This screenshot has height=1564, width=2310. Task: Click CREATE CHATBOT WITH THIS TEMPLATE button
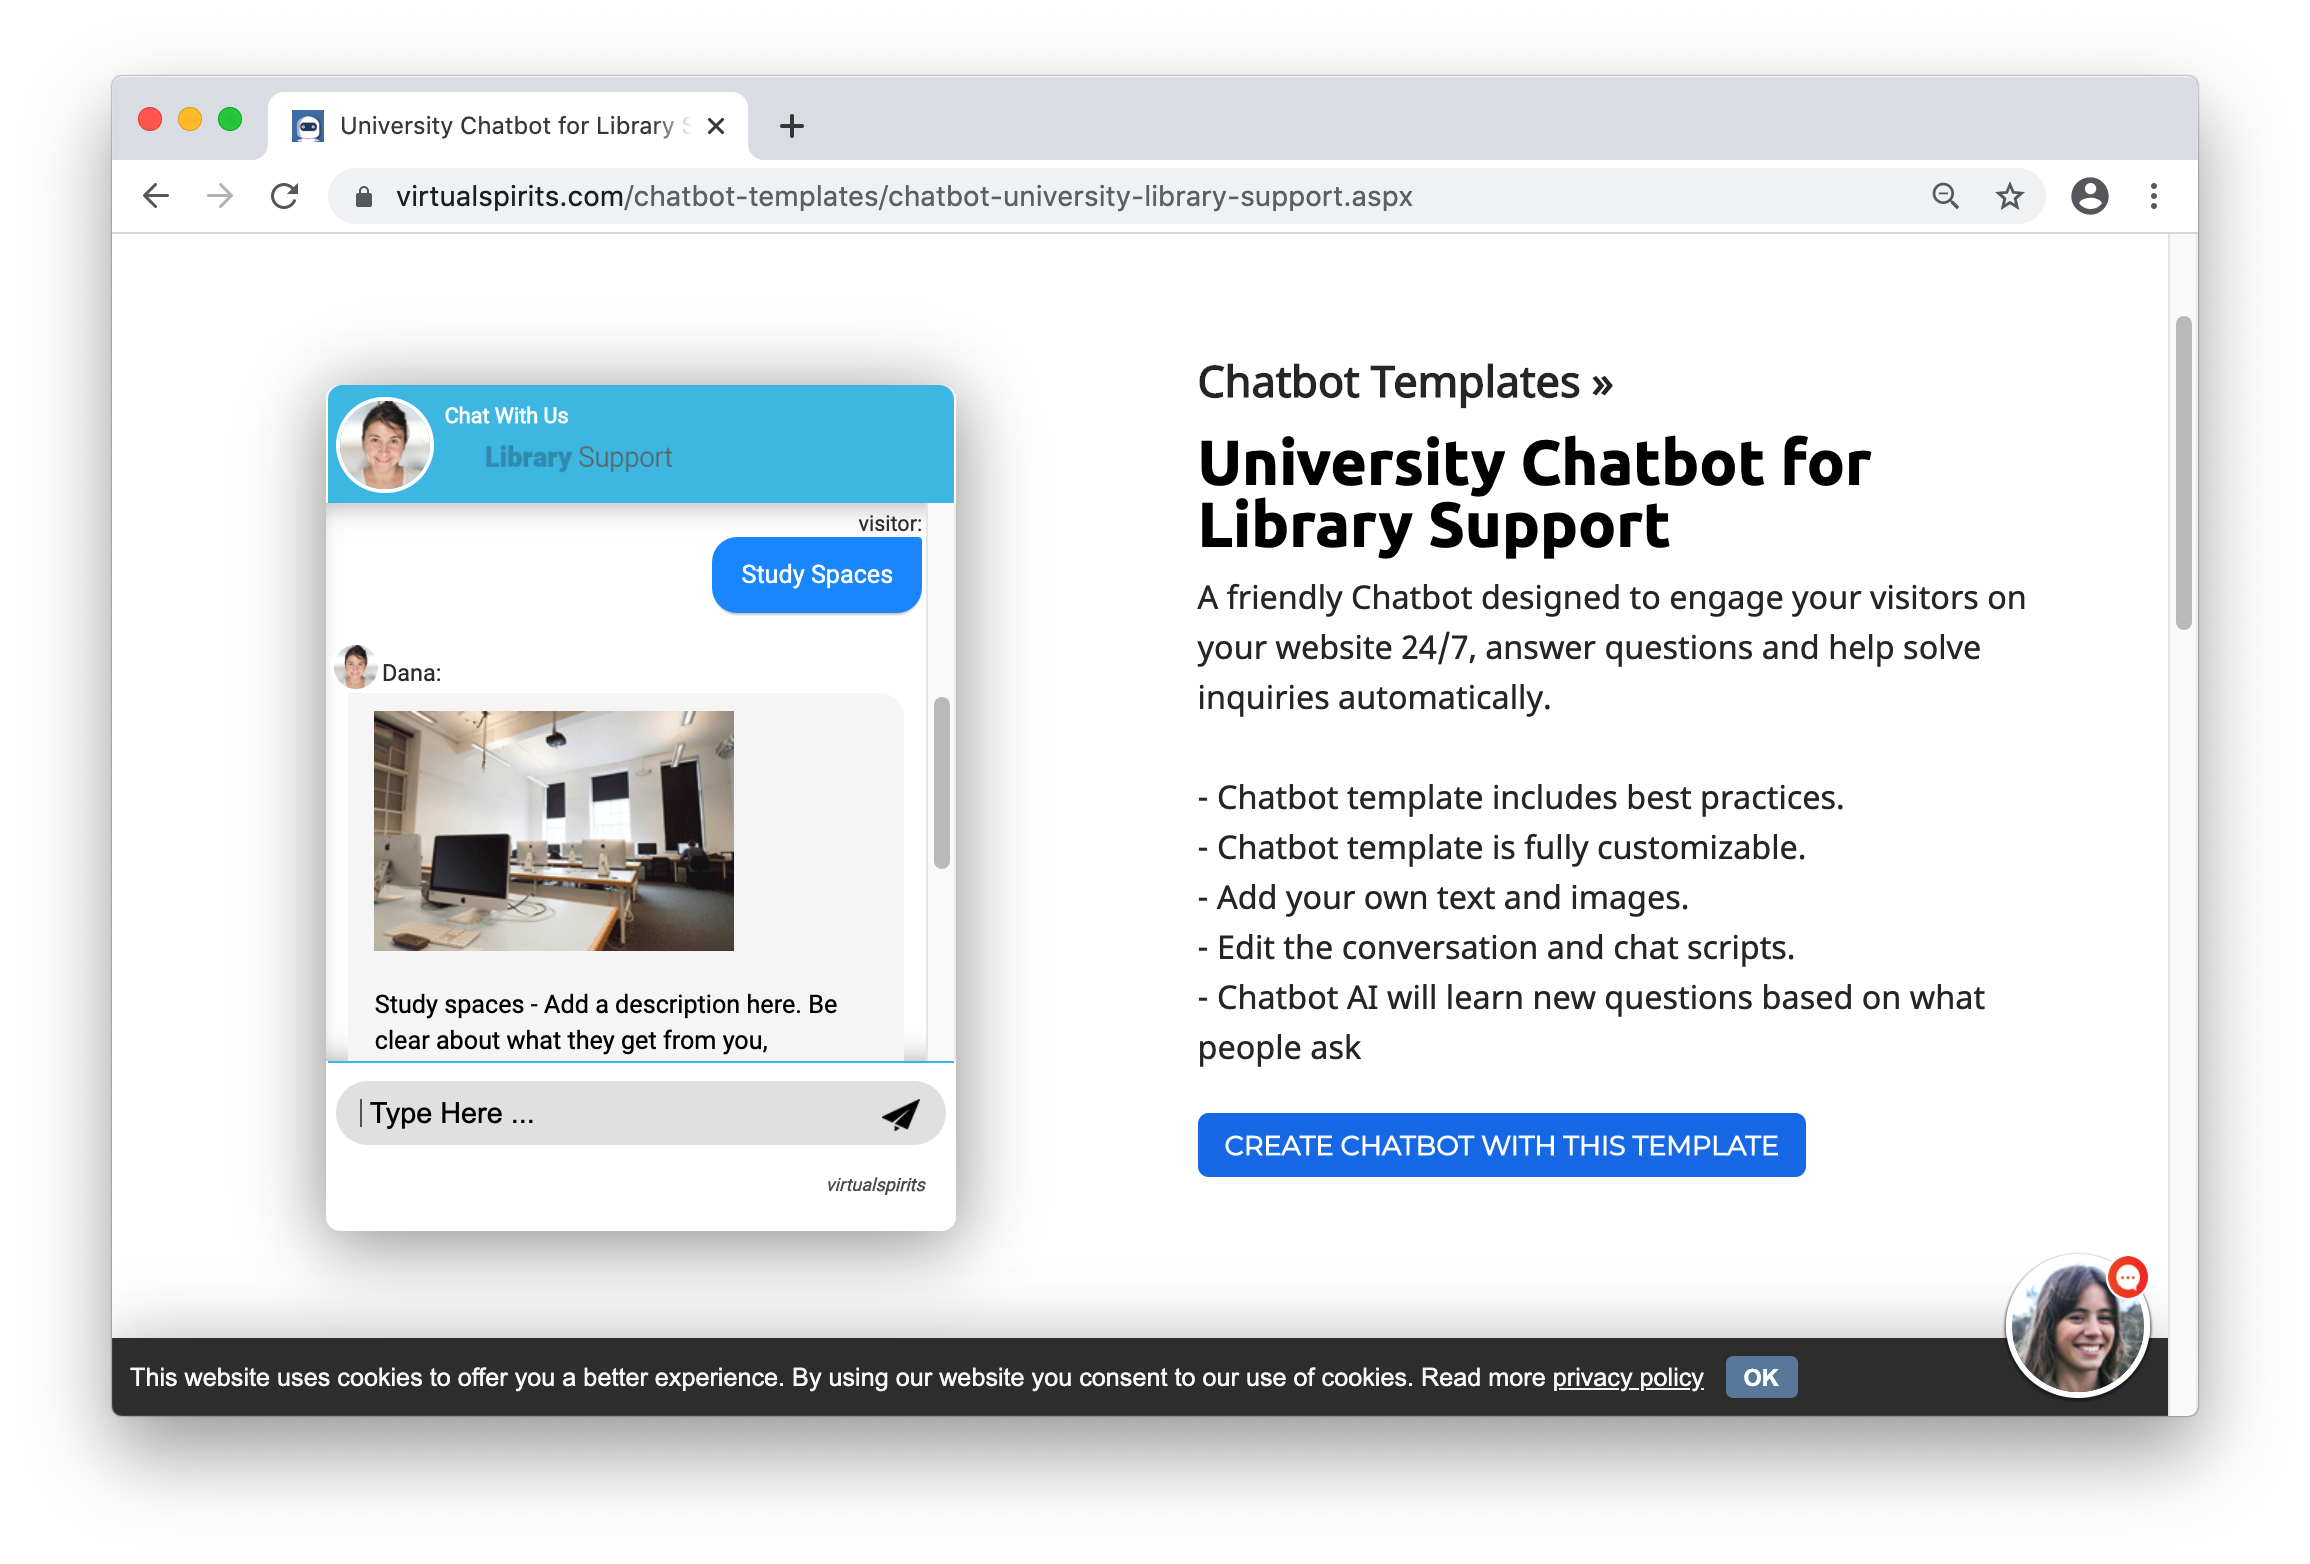tap(1500, 1145)
